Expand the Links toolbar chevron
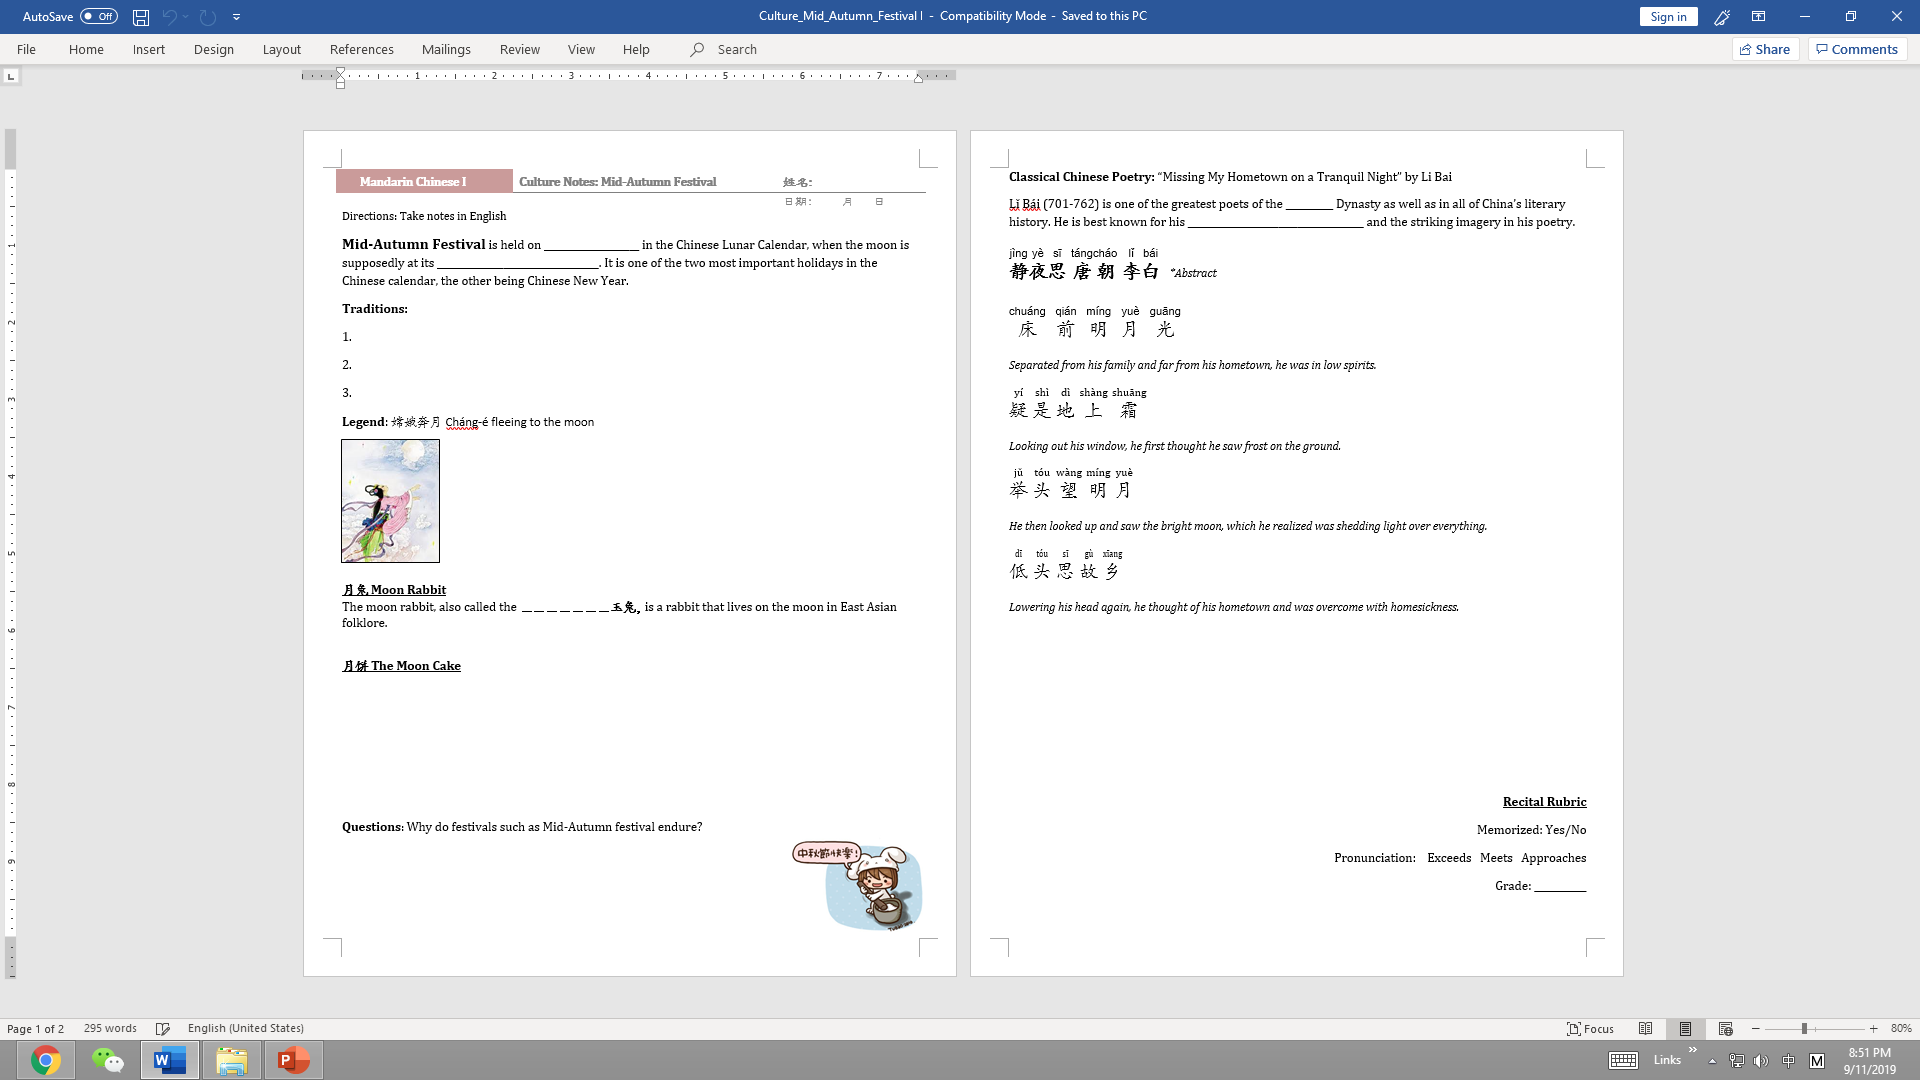Image resolution: width=1920 pixels, height=1080 pixels. [x=1693, y=1050]
